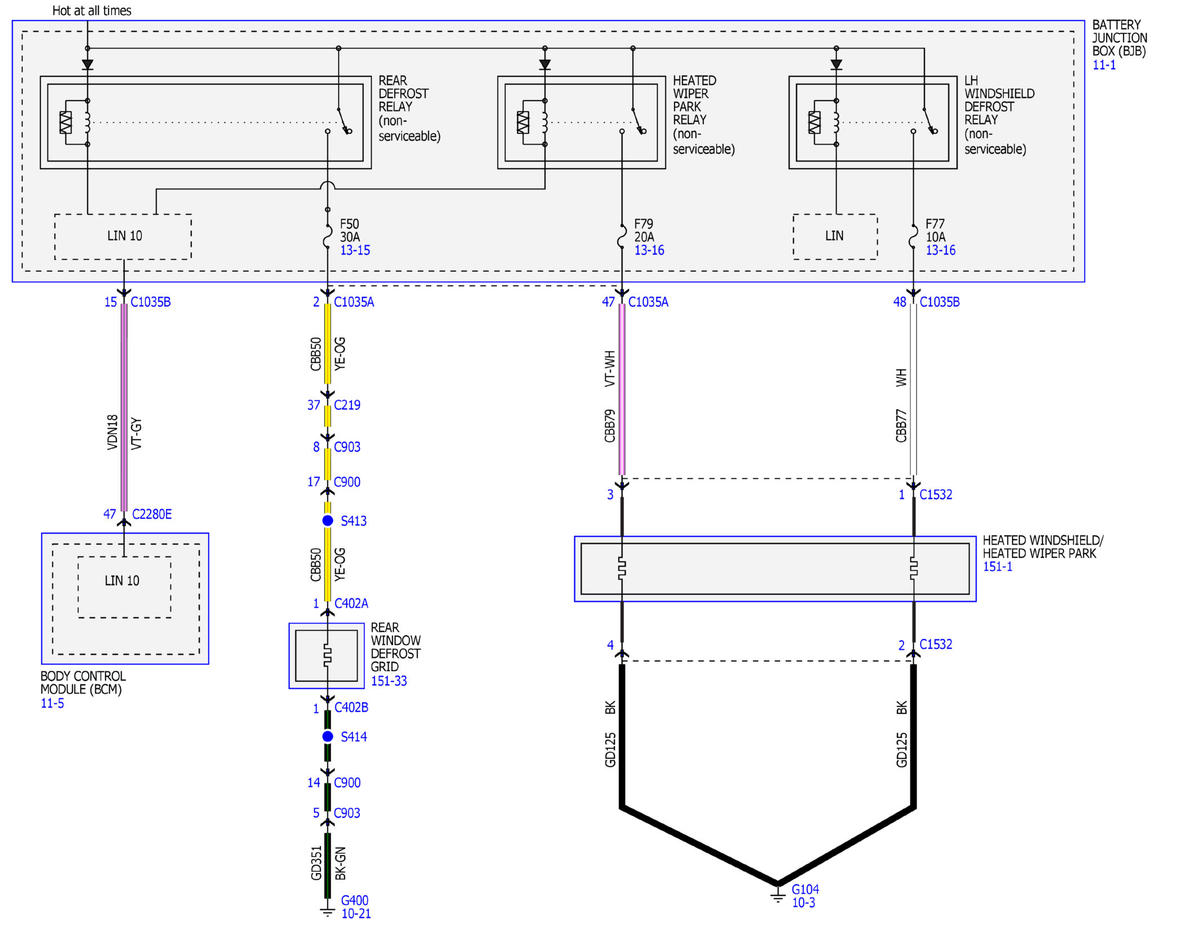Open the 13-16 reference under fuse F77
The image size is (1200, 927).
tap(941, 250)
